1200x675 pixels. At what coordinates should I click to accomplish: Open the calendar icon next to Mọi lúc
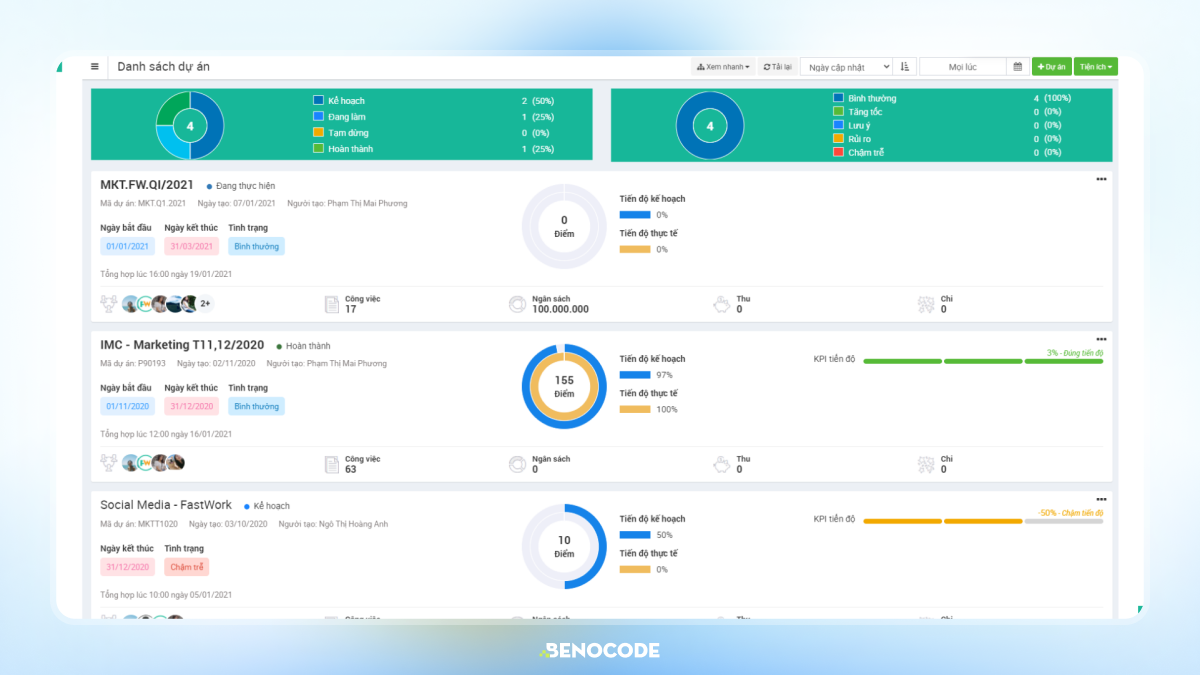(x=1018, y=67)
